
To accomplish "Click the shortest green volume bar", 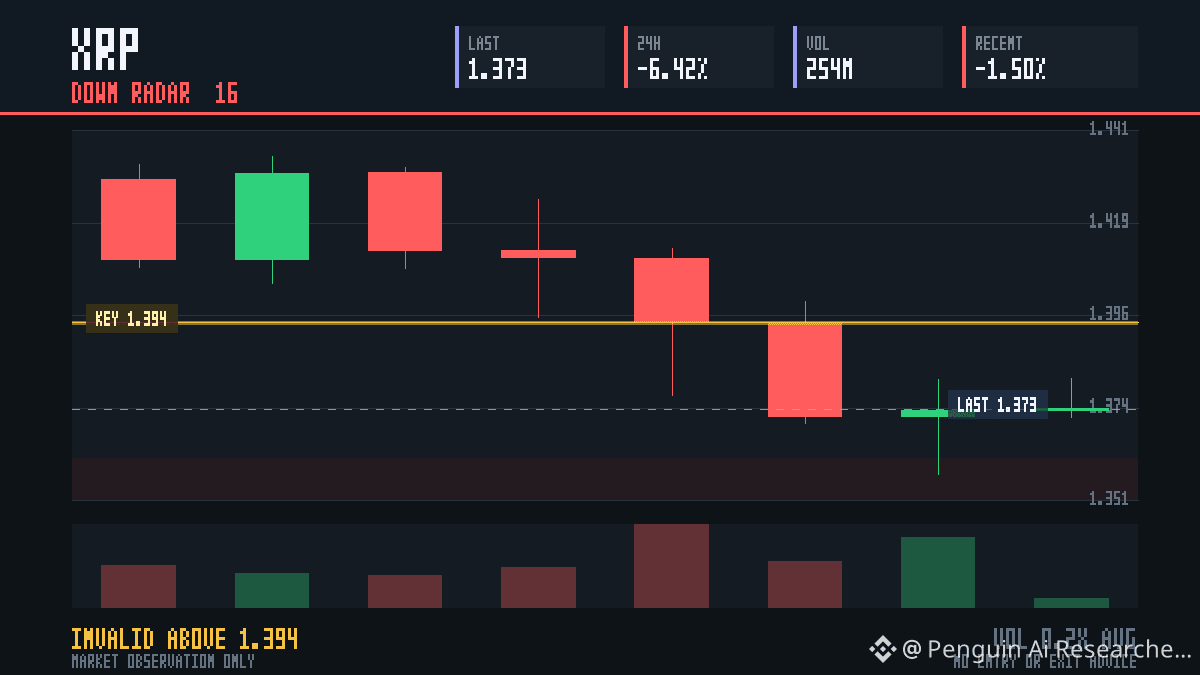I will (1071, 603).
